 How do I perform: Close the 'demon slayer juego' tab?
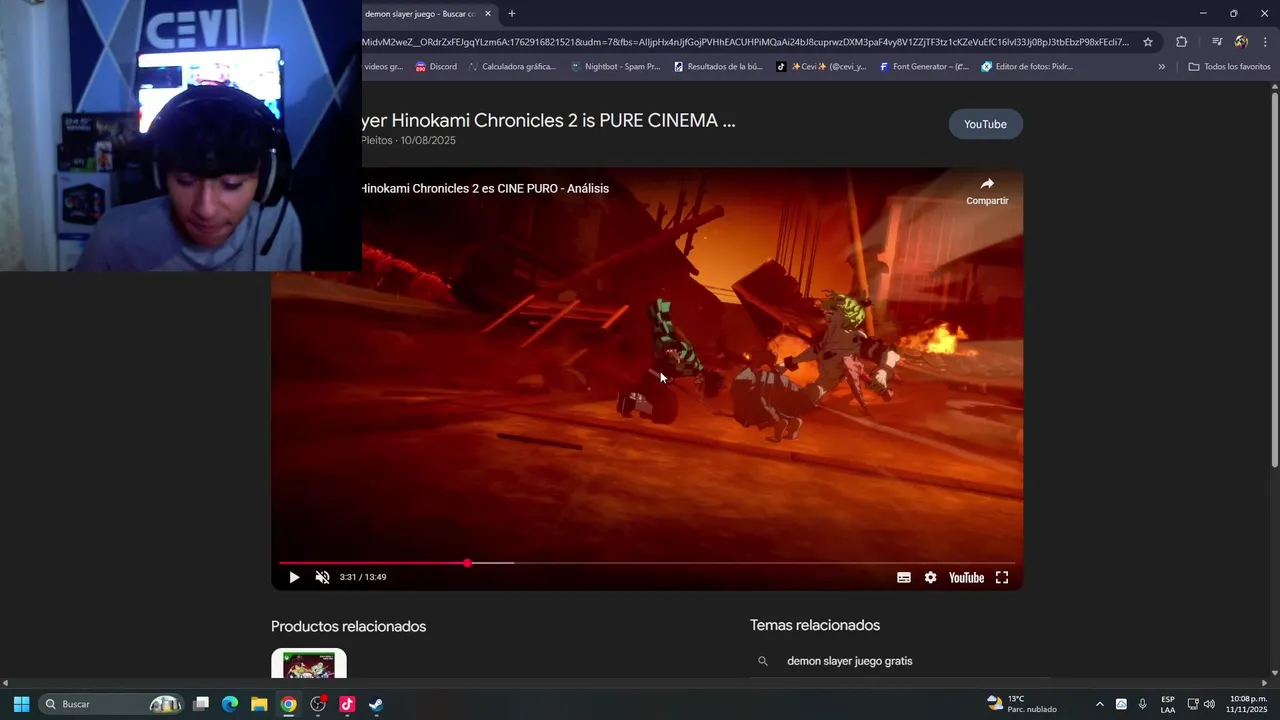tap(488, 14)
